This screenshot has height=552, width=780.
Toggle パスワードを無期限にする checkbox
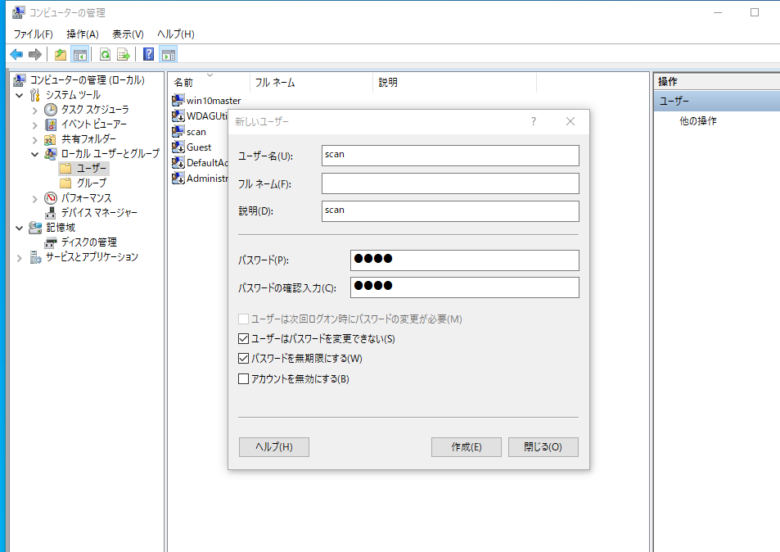[243, 359]
